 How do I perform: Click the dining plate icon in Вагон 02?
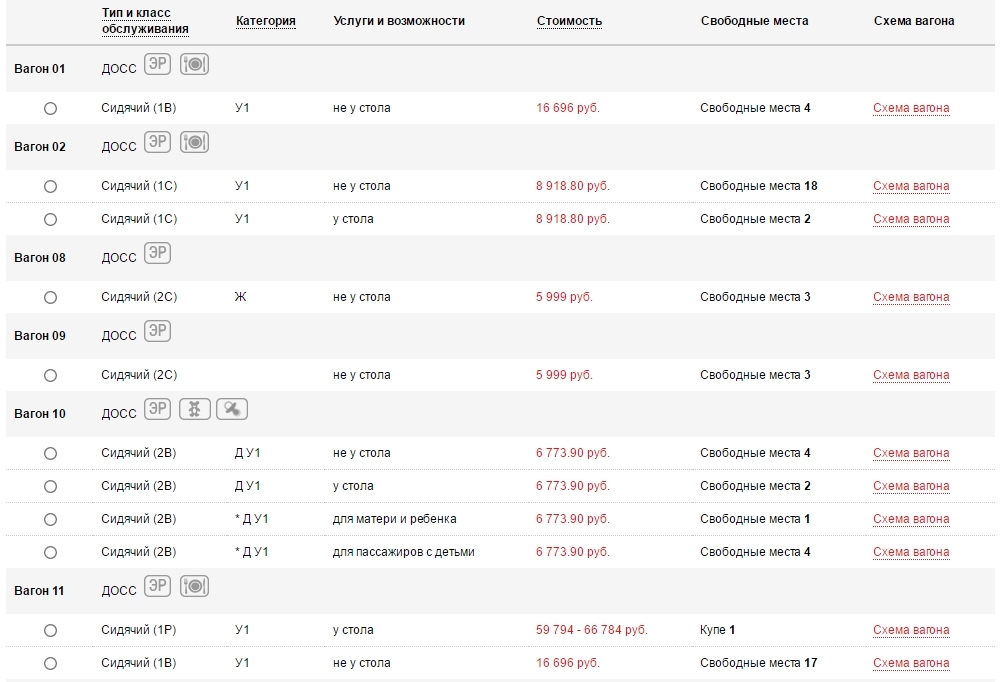[x=194, y=142]
